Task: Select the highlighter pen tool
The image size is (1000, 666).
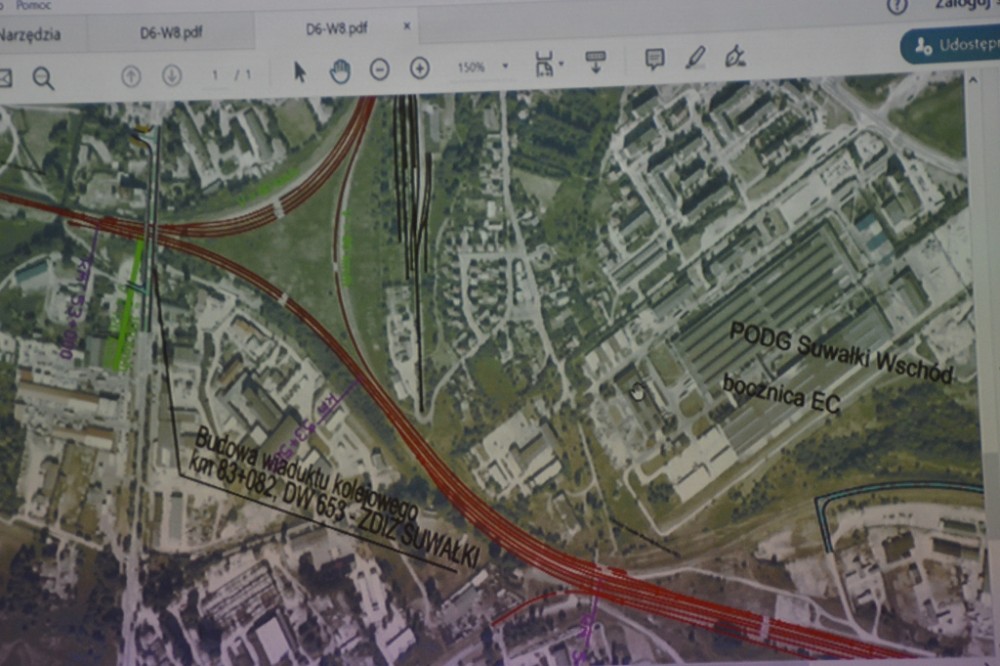Action: [695, 57]
